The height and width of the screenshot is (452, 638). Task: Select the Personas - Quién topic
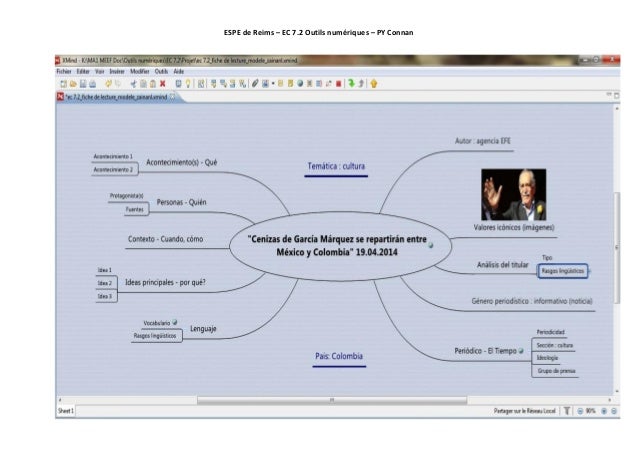point(181,203)
